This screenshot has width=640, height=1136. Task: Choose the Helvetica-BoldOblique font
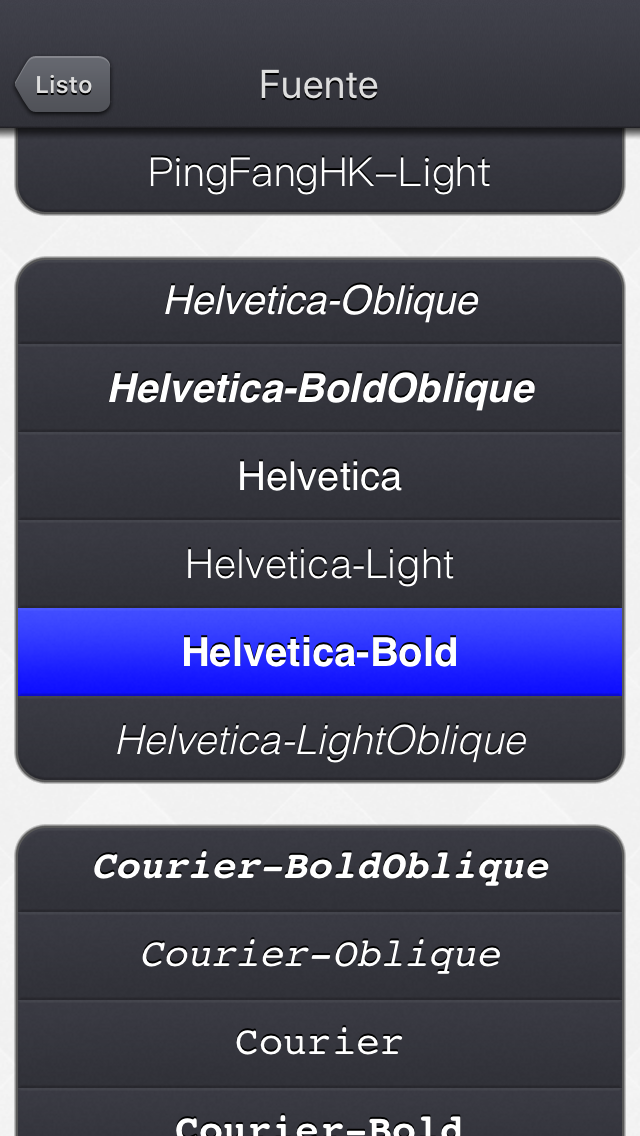319,387
